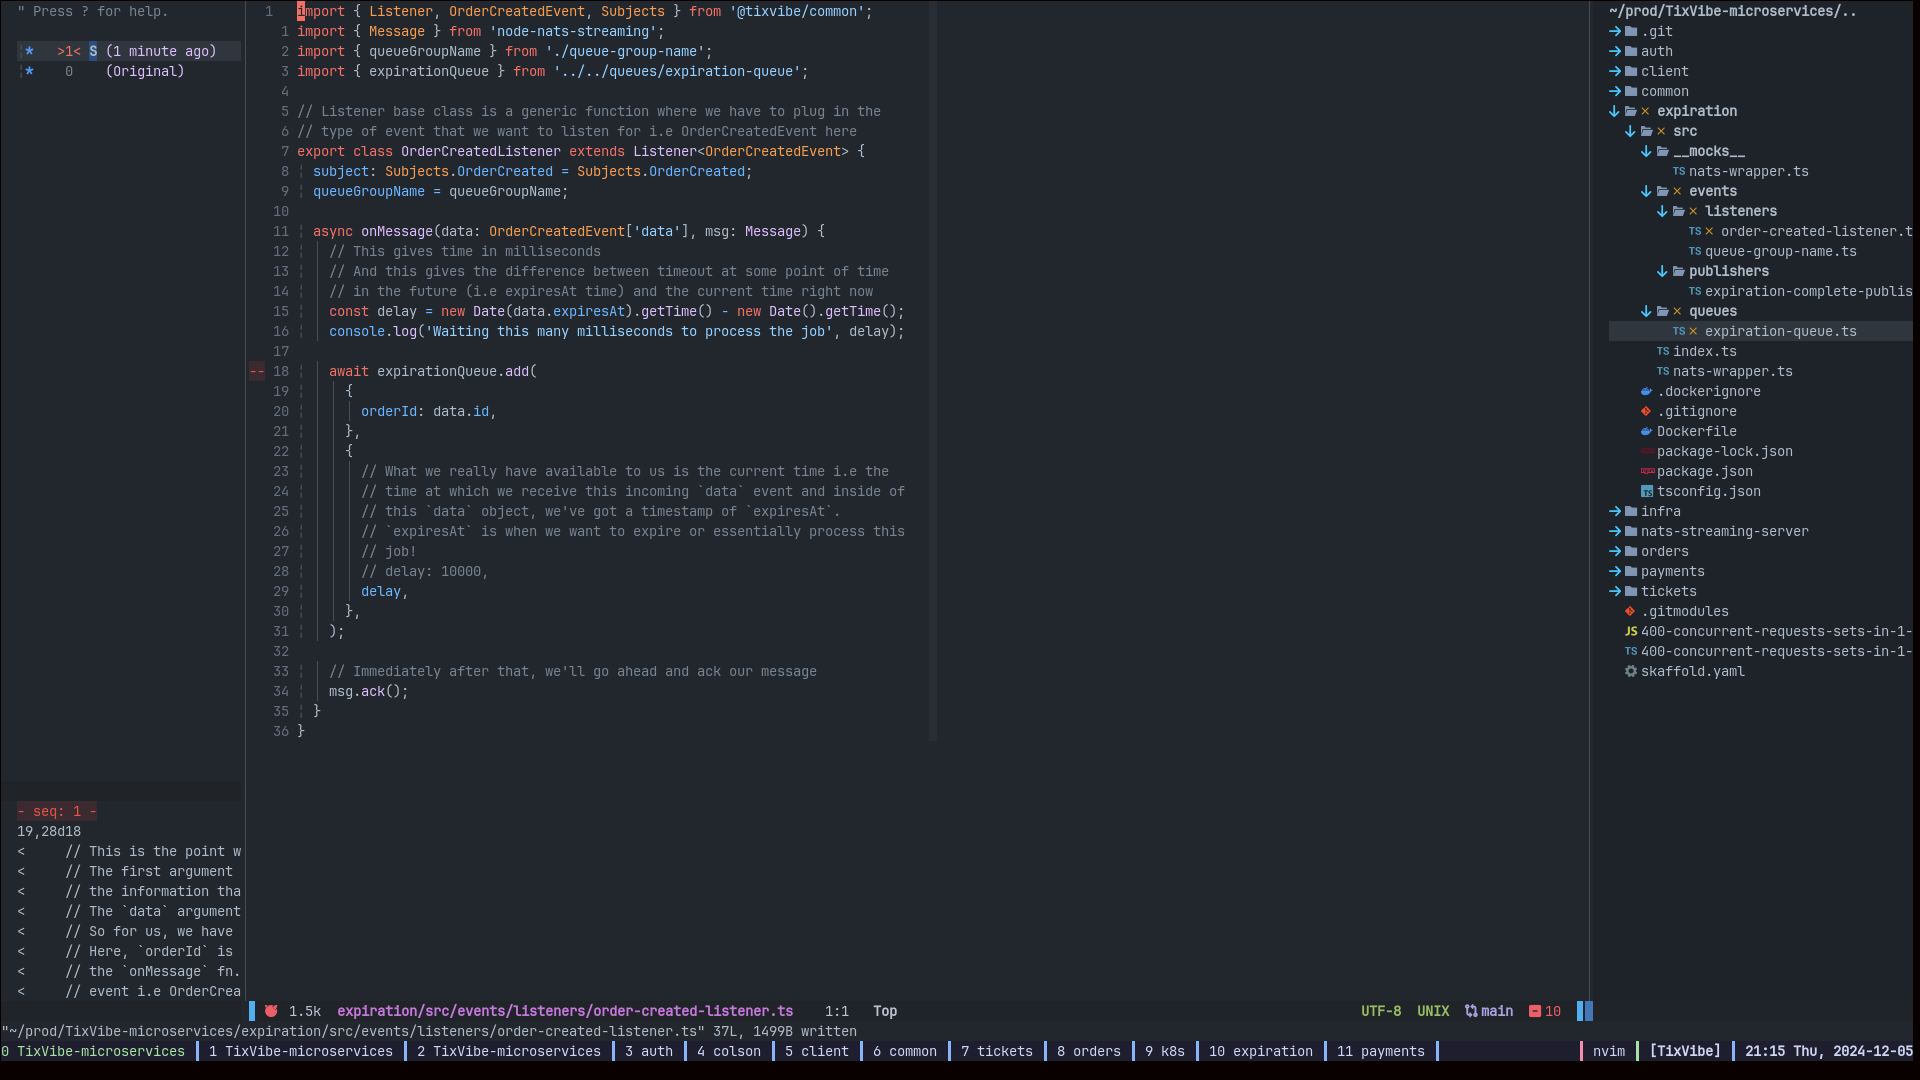Click the gear icon next to skaffold.yaml
Image resolution: width=1920 pixels, height=1080 pixels.
click(1631, 671)
